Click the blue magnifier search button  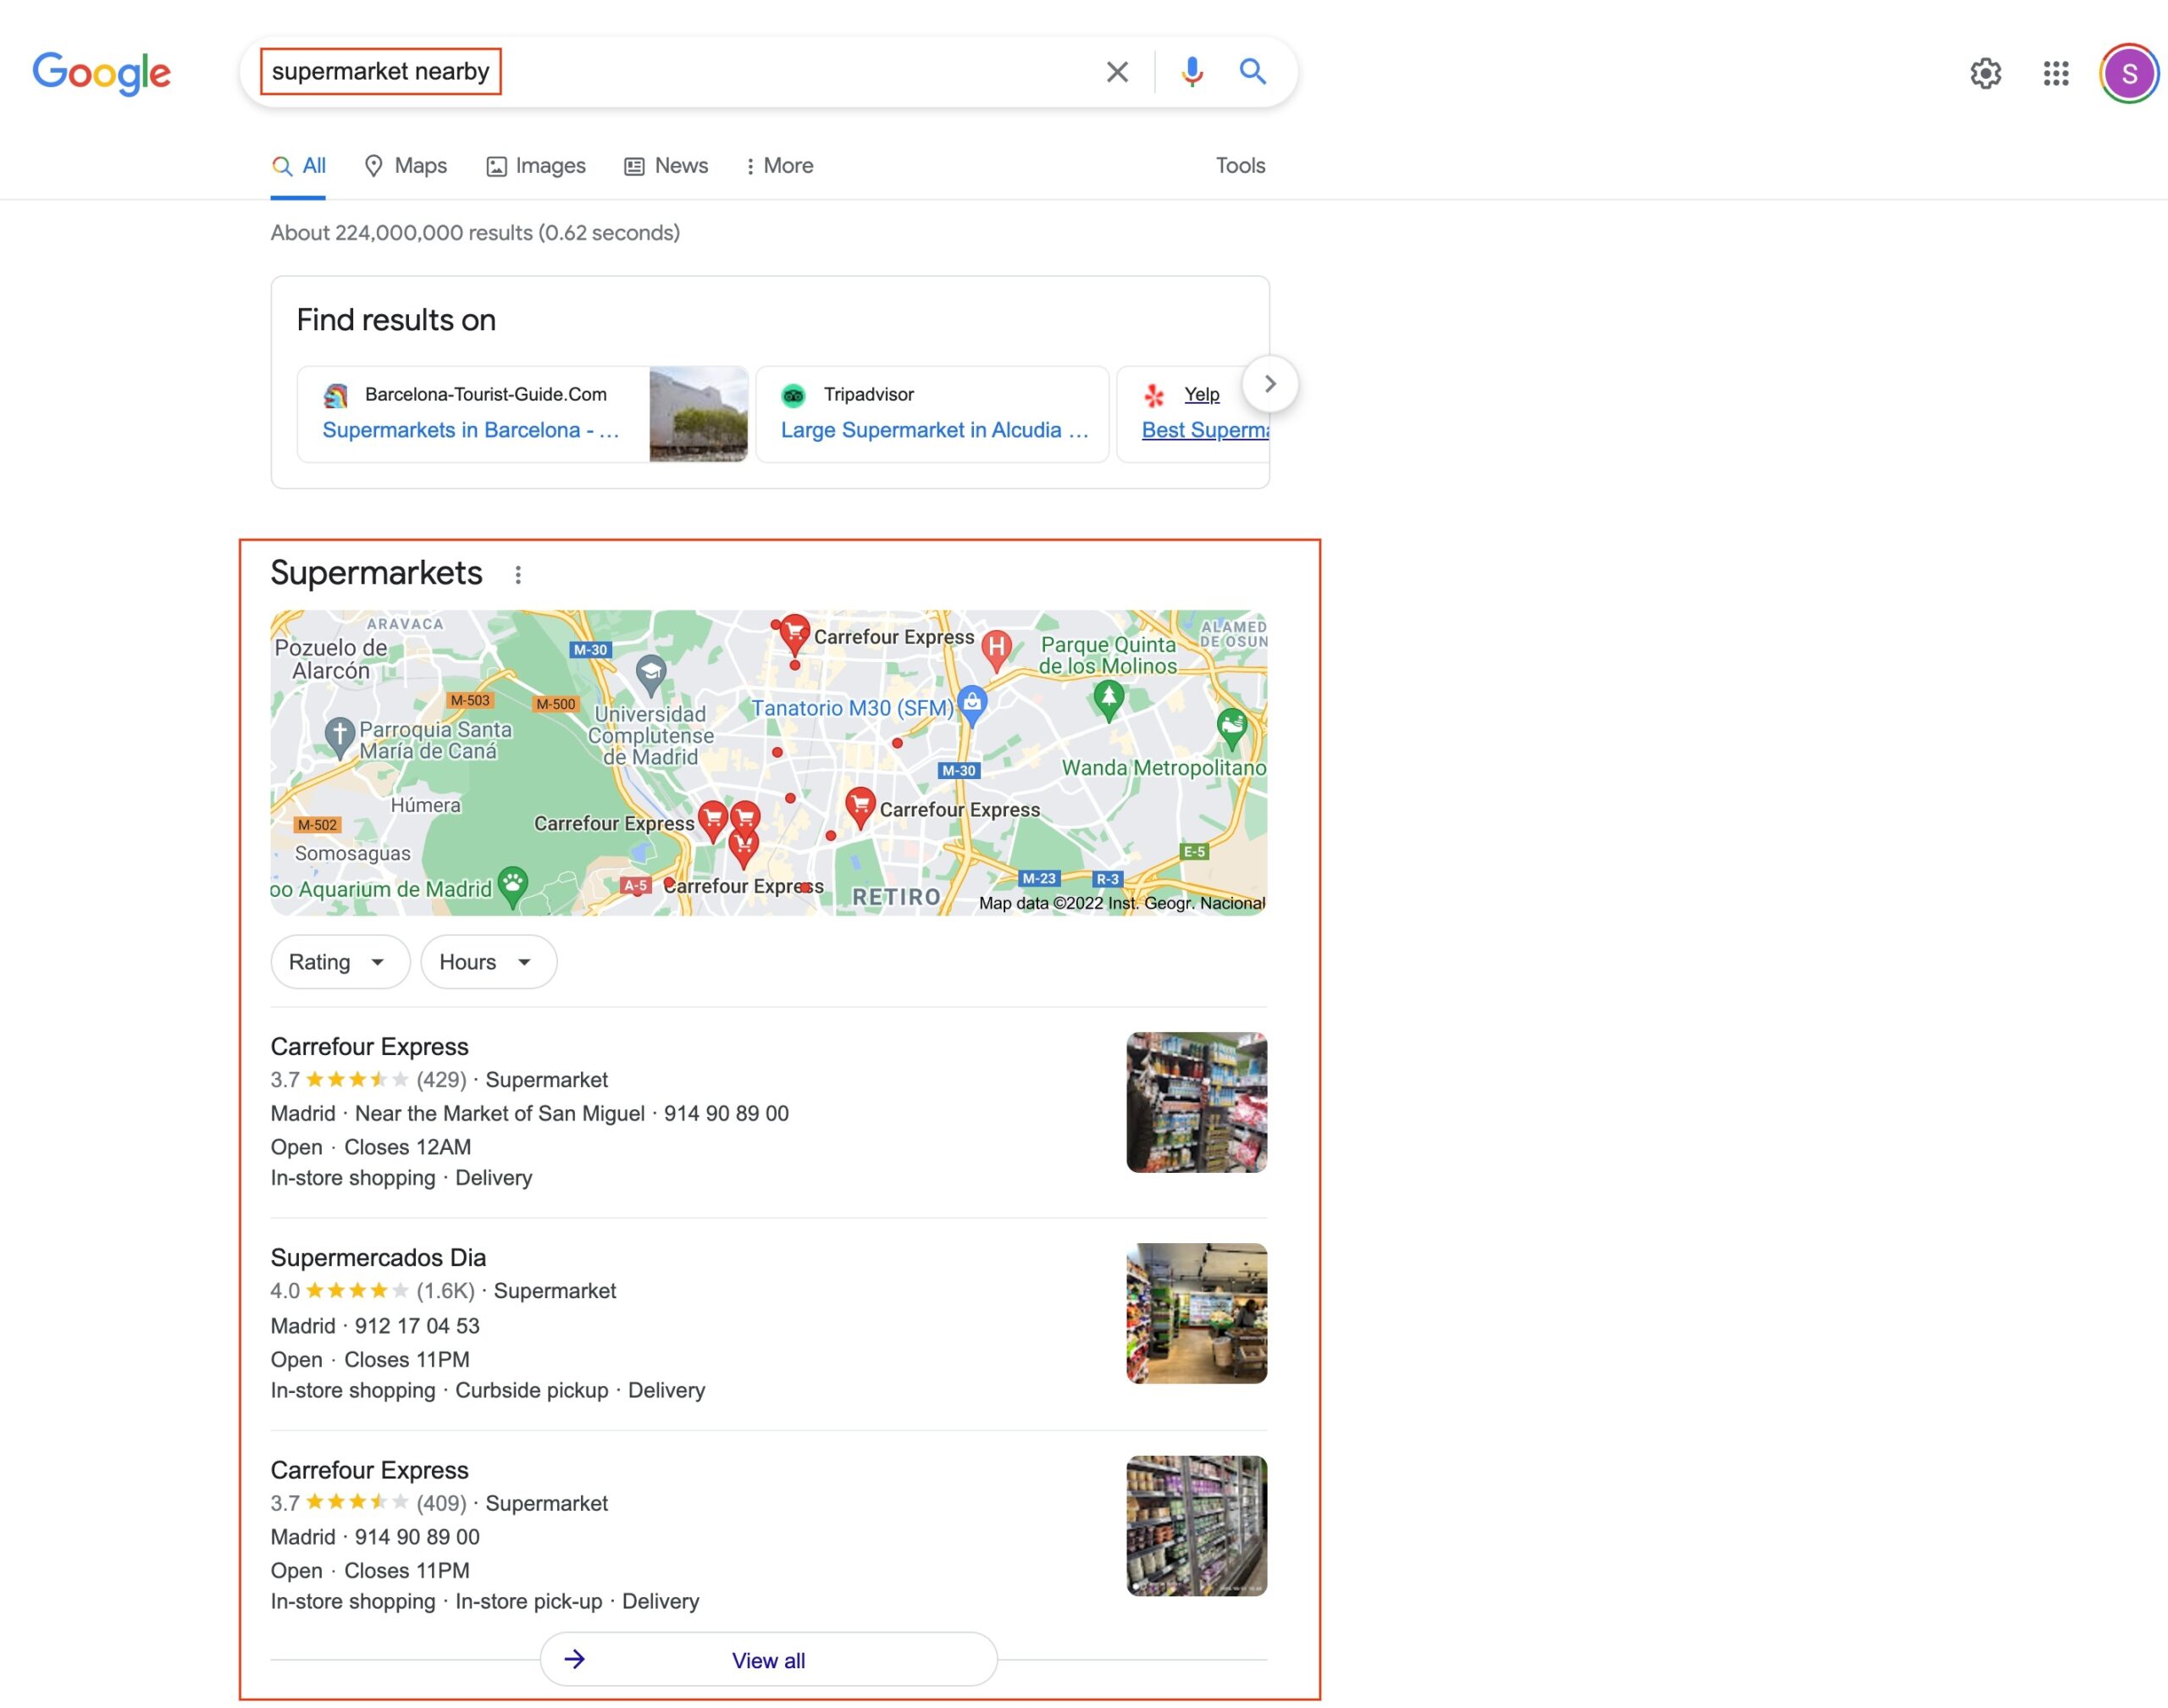click(1253, 72)
